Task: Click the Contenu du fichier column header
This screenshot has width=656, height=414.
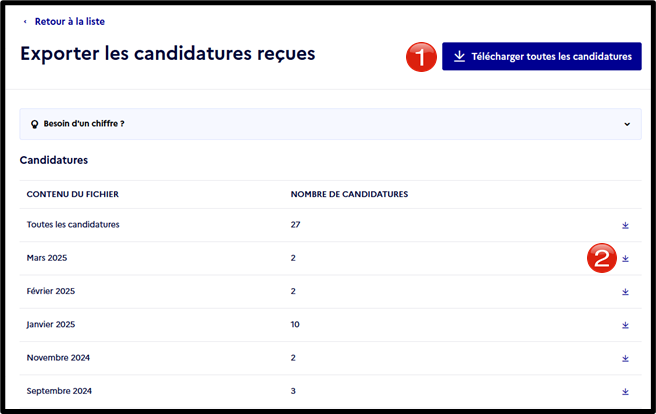Action: coord(73,194)
